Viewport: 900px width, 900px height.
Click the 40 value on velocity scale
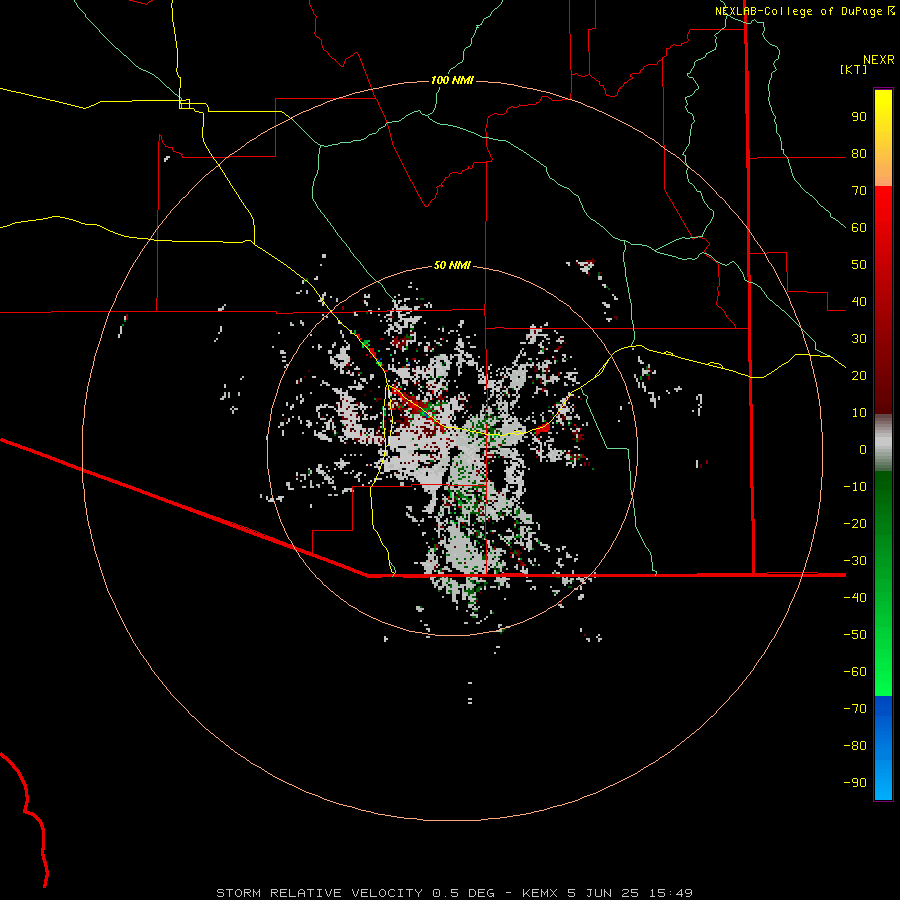859,302
